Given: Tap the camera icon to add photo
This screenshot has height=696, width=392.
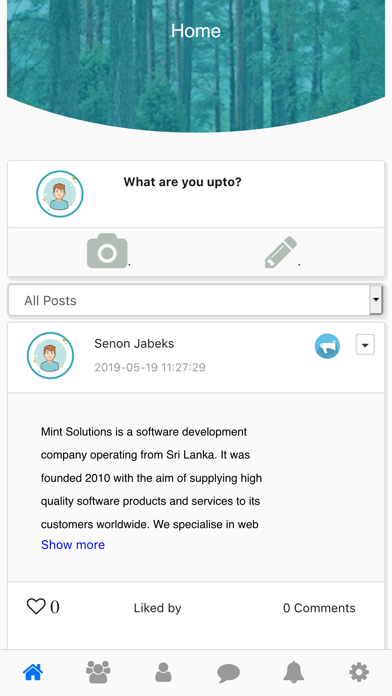Looking at the screenshot, I should click(107, 251).
